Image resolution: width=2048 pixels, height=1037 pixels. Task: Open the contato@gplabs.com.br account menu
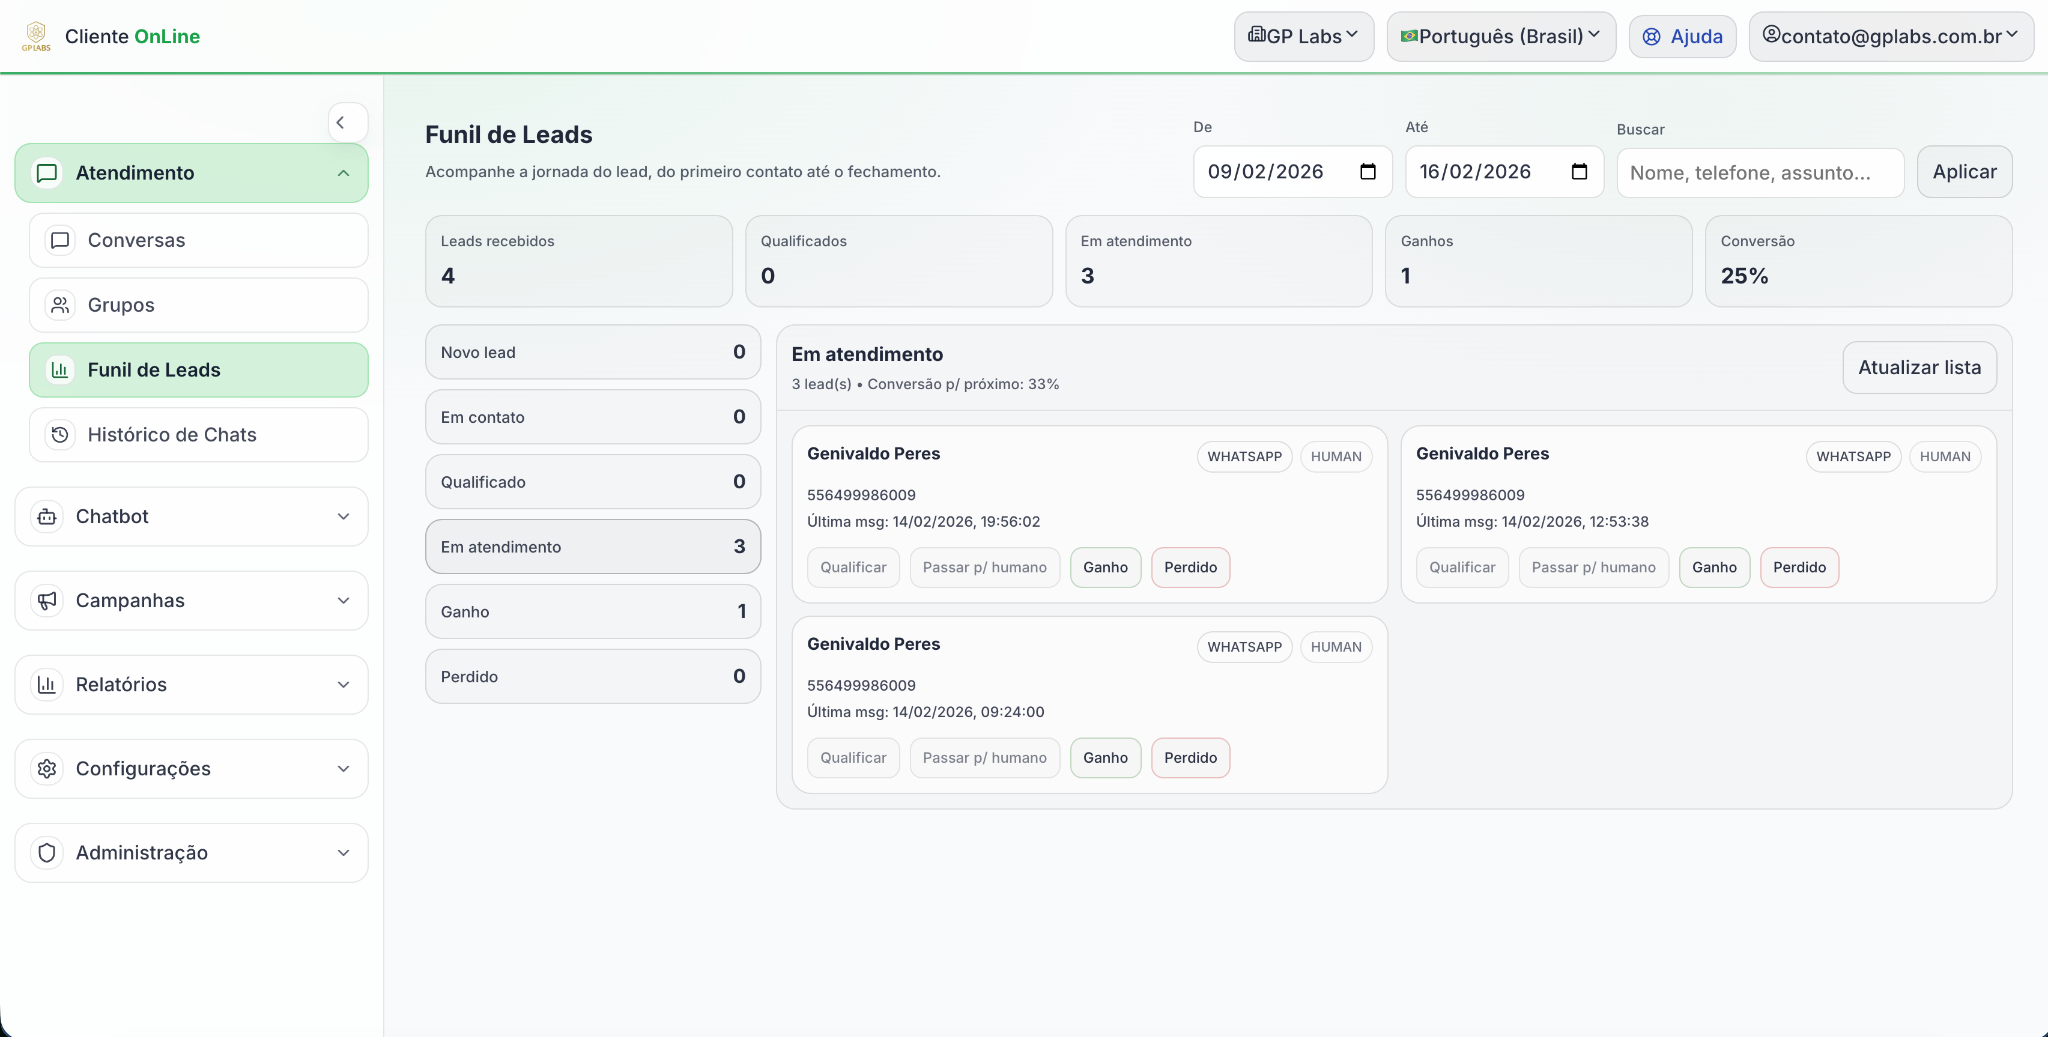(1890, 37)
